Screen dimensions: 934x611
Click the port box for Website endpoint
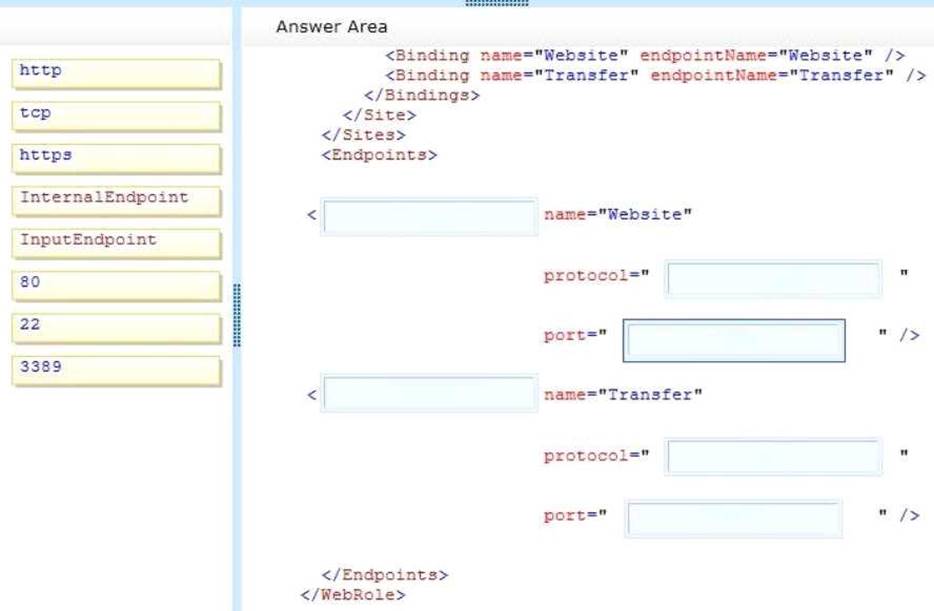point(734,340)
